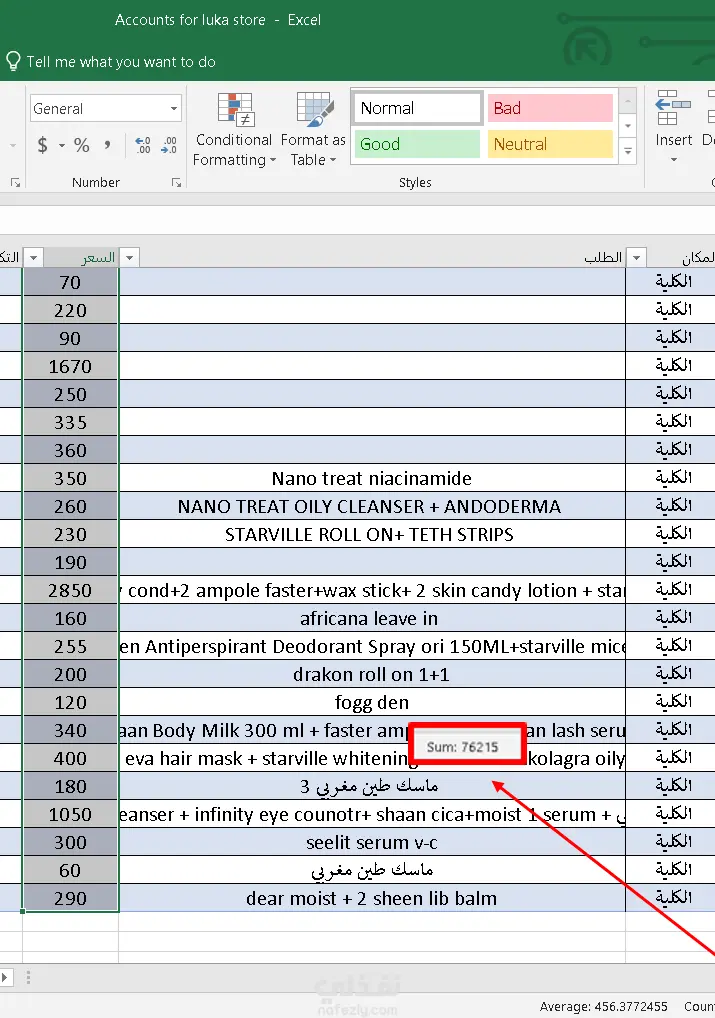Select price cell 1670

(71, 366)
